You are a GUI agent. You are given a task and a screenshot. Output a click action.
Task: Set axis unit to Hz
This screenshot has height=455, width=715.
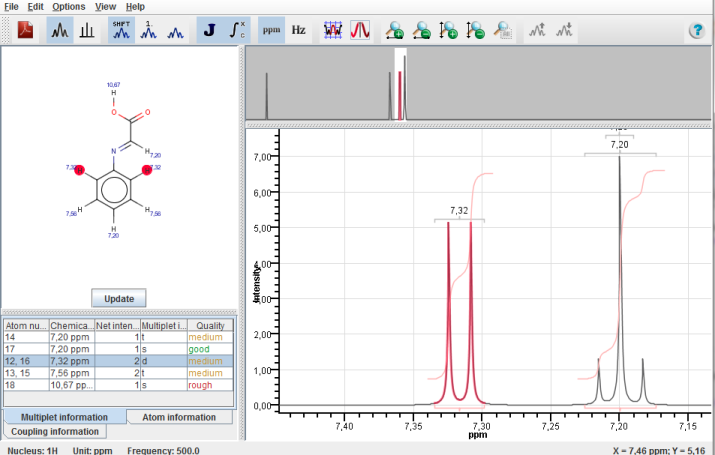[x=299, y=30]
